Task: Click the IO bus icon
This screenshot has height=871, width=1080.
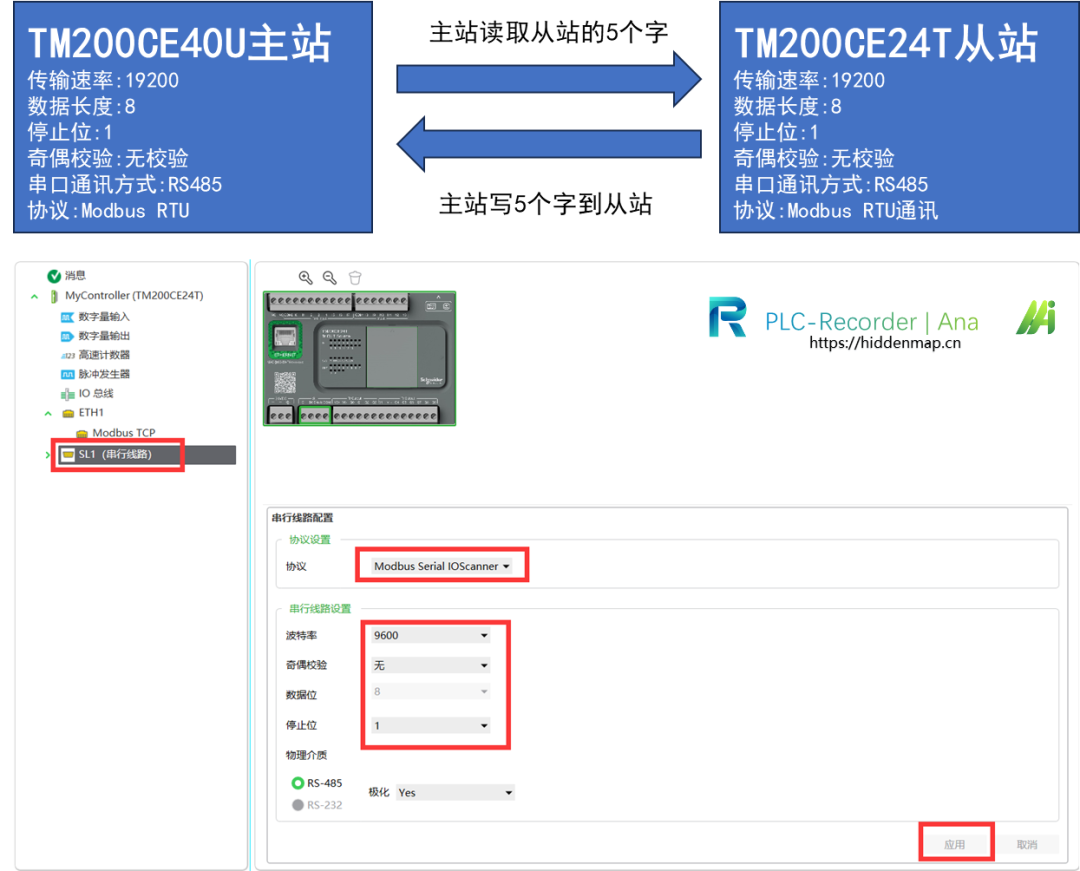Action: 68,394
